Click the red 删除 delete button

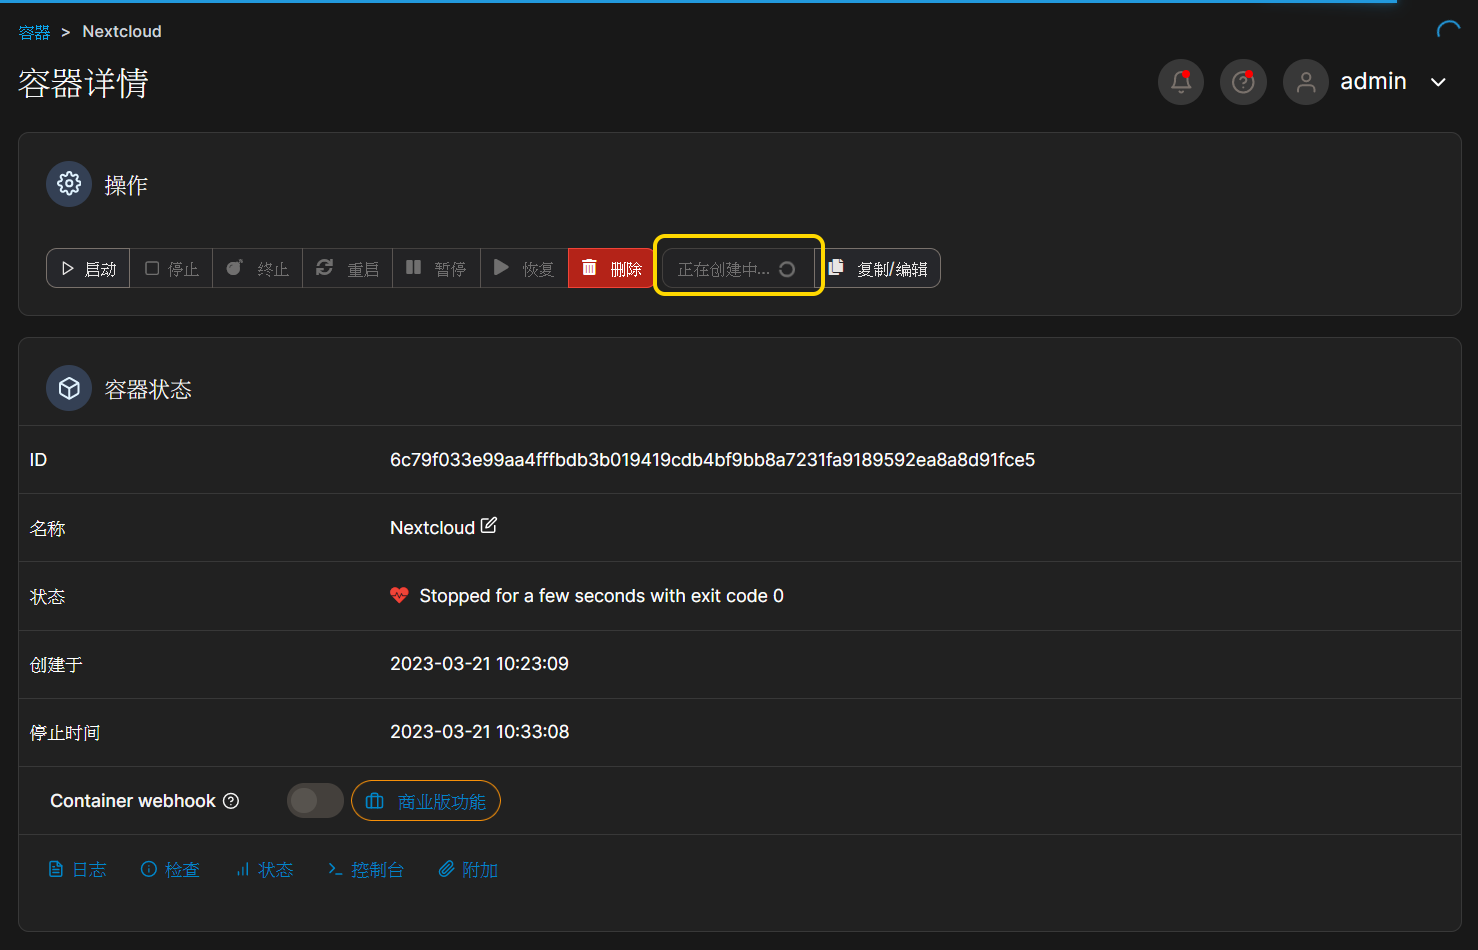(x=611, y=268)
